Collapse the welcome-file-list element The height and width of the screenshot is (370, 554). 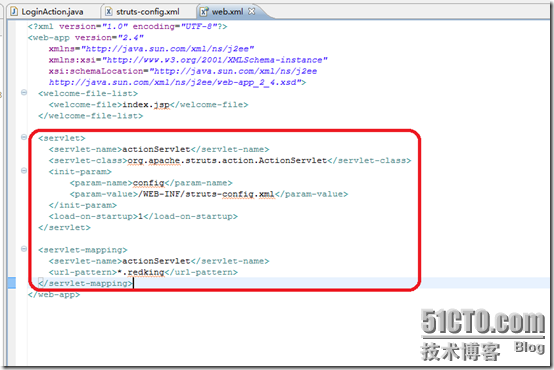coord(24,93)
